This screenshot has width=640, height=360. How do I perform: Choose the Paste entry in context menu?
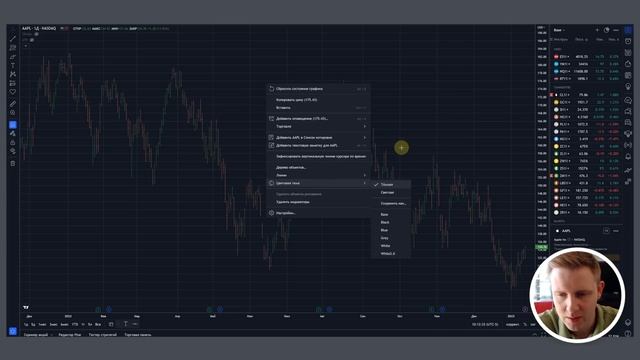tap(318, 108)
